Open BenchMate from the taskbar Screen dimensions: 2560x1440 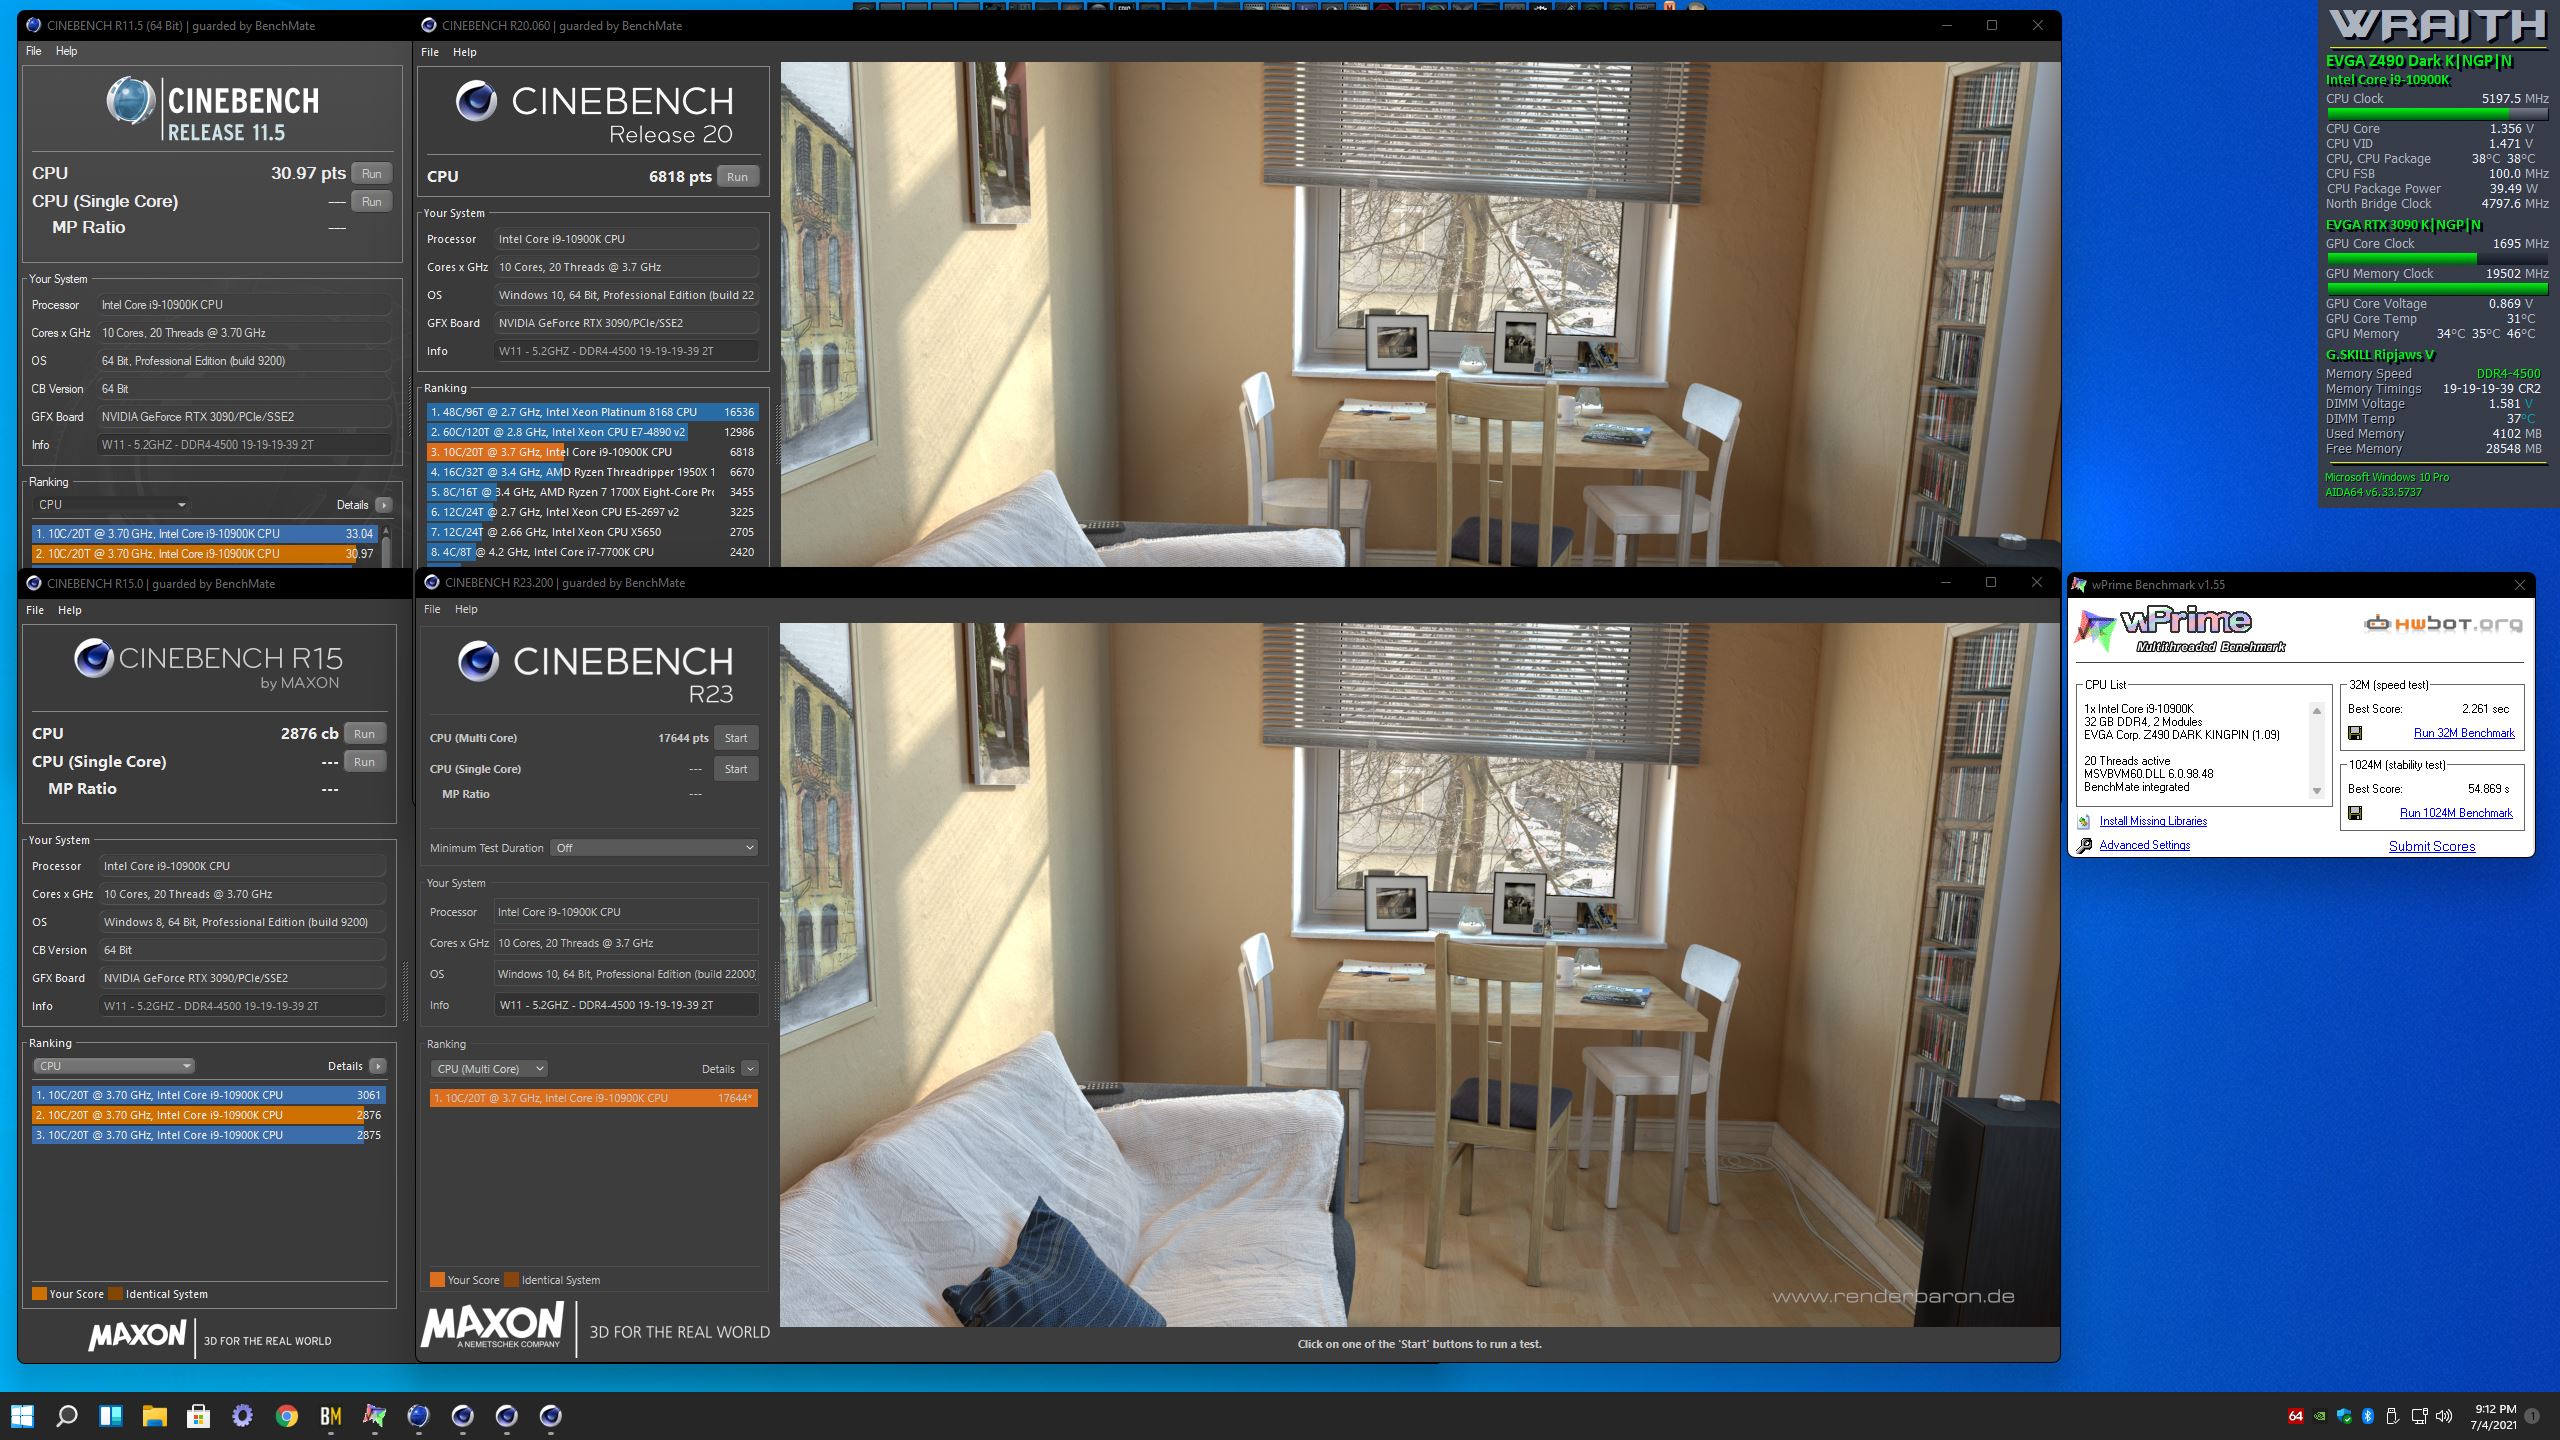tap(331, 1416)
